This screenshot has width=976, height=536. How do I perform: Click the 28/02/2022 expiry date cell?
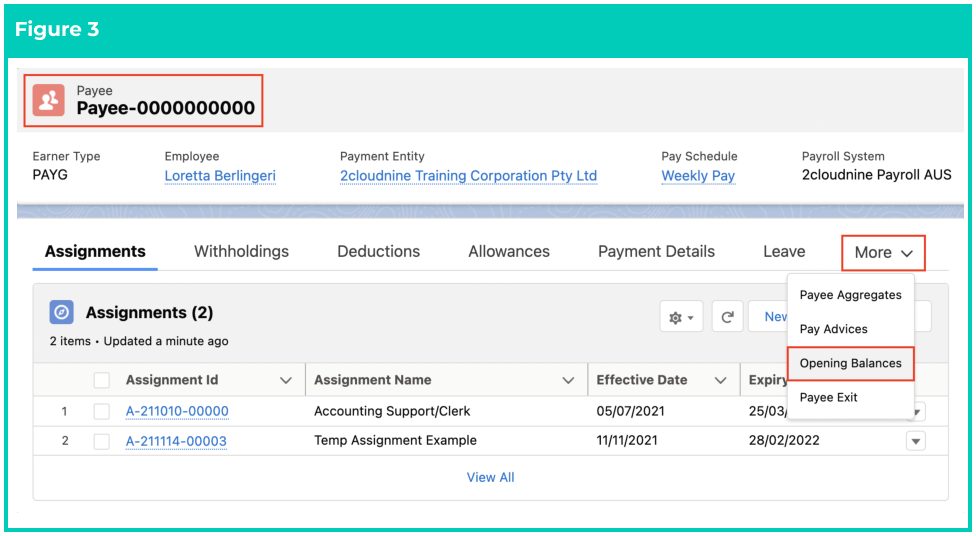784,441
